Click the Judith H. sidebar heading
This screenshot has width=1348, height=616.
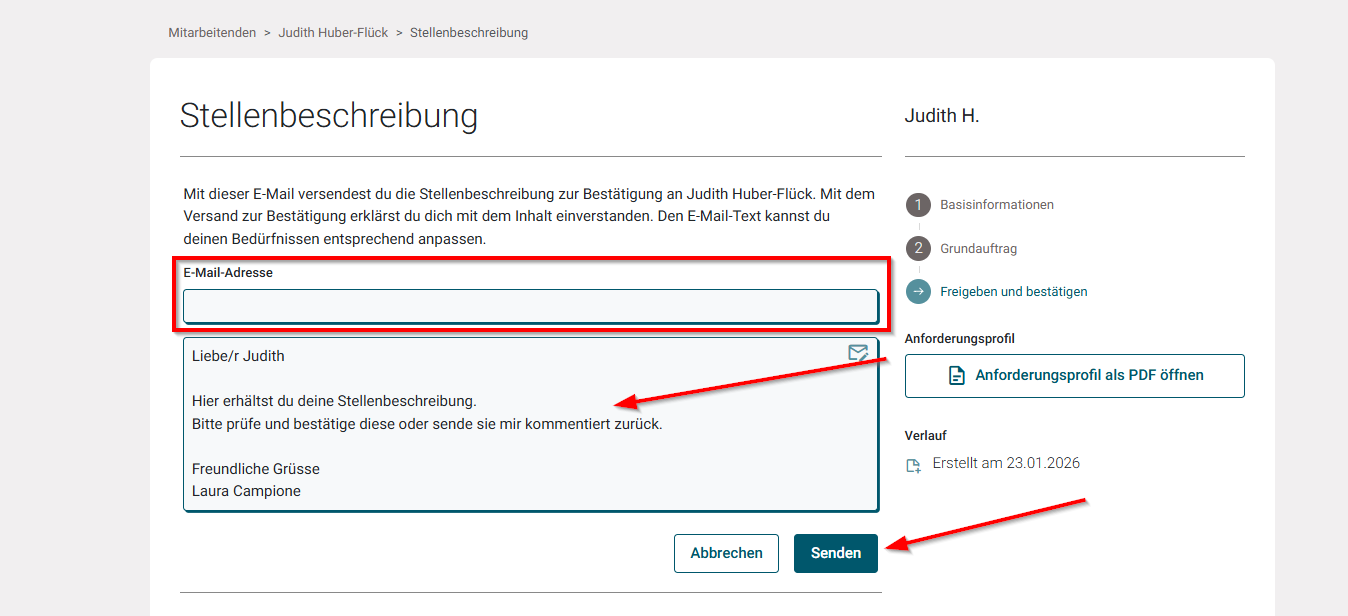coord(941,115)
